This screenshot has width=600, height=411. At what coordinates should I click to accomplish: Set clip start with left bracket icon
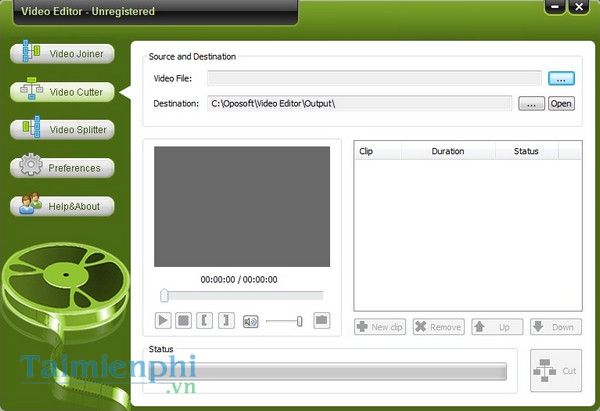[204, 320]
